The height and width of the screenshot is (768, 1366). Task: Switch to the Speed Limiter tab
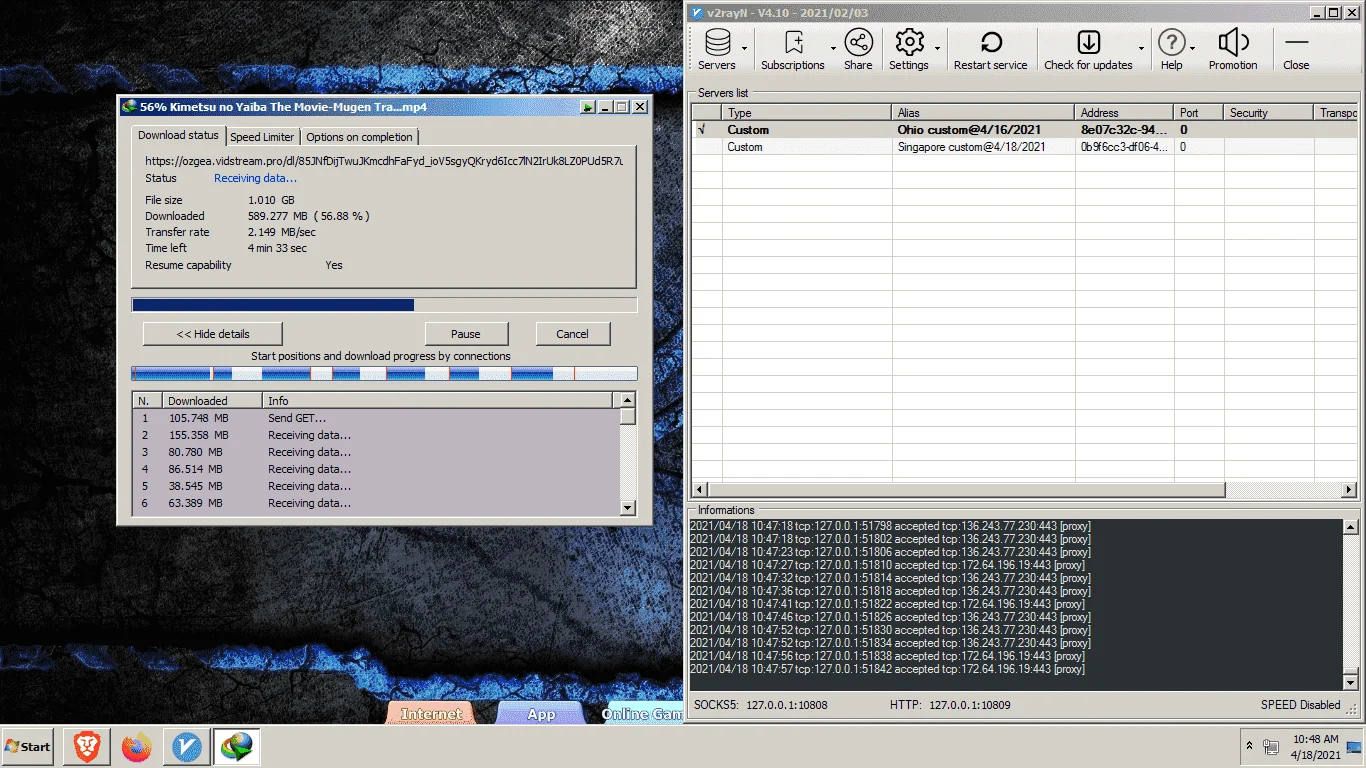point(262,137)
